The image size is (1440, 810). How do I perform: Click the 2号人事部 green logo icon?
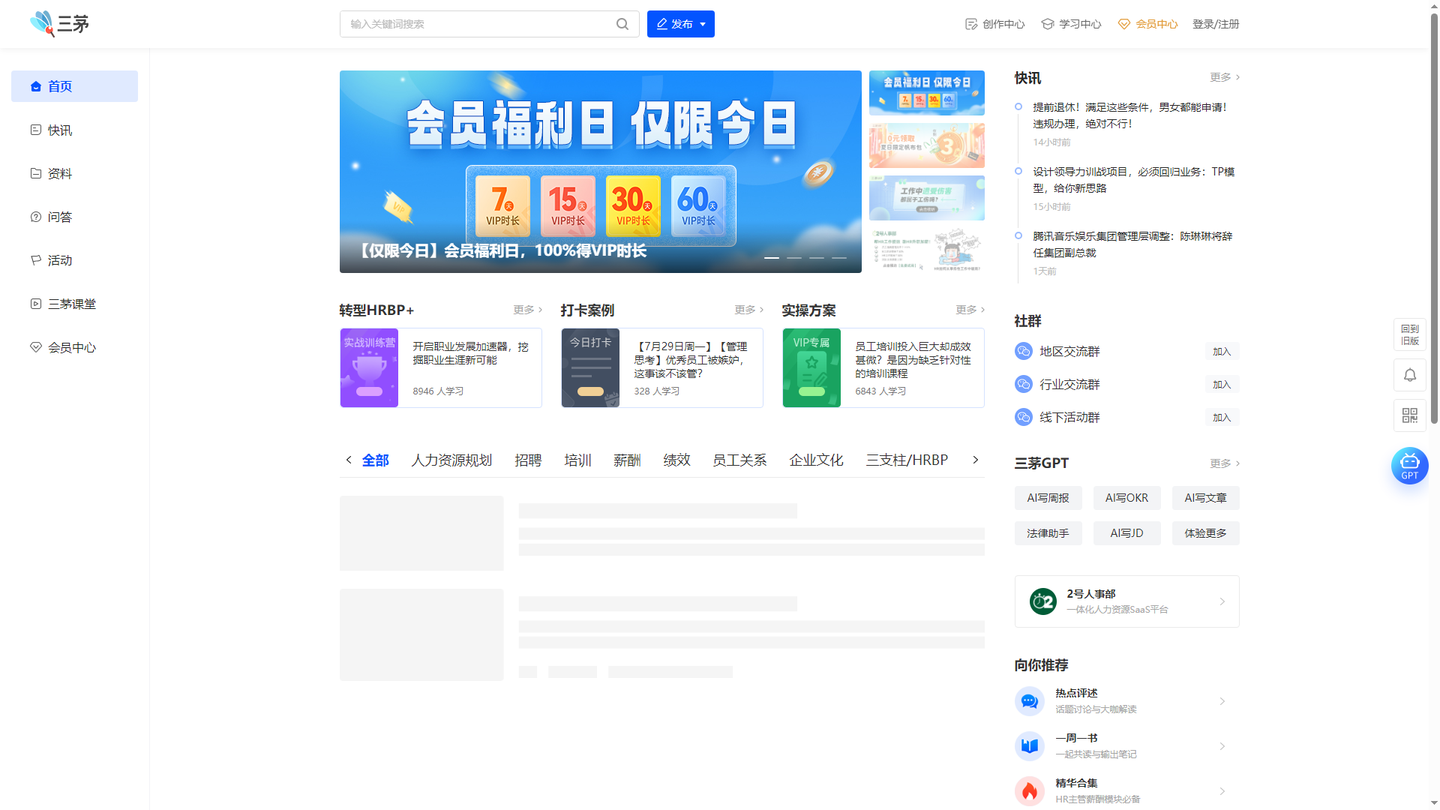click(1043, 601)
